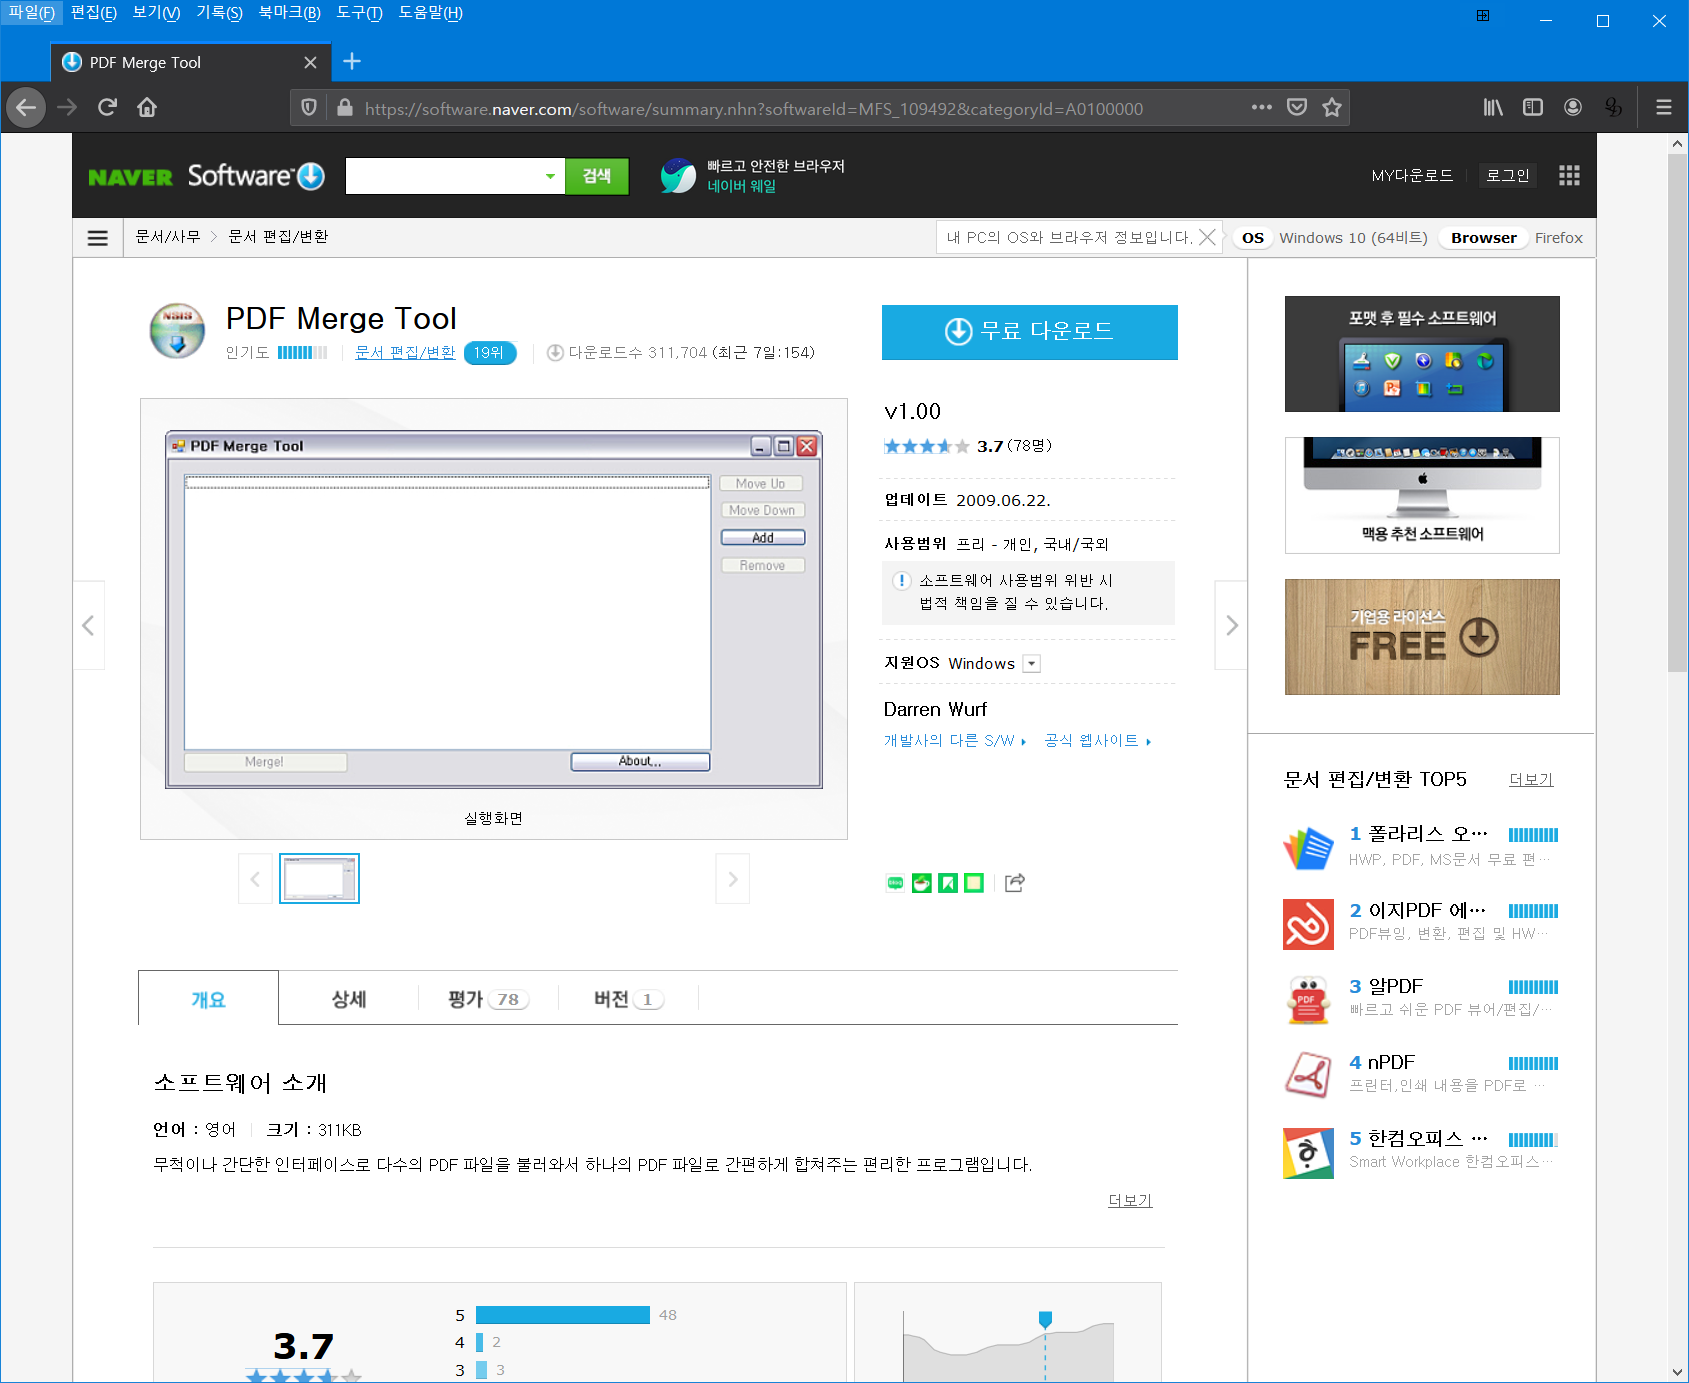Click the 5-star rating bar
Viewport: 1689px width, 1383px height.
point(562,1315)
